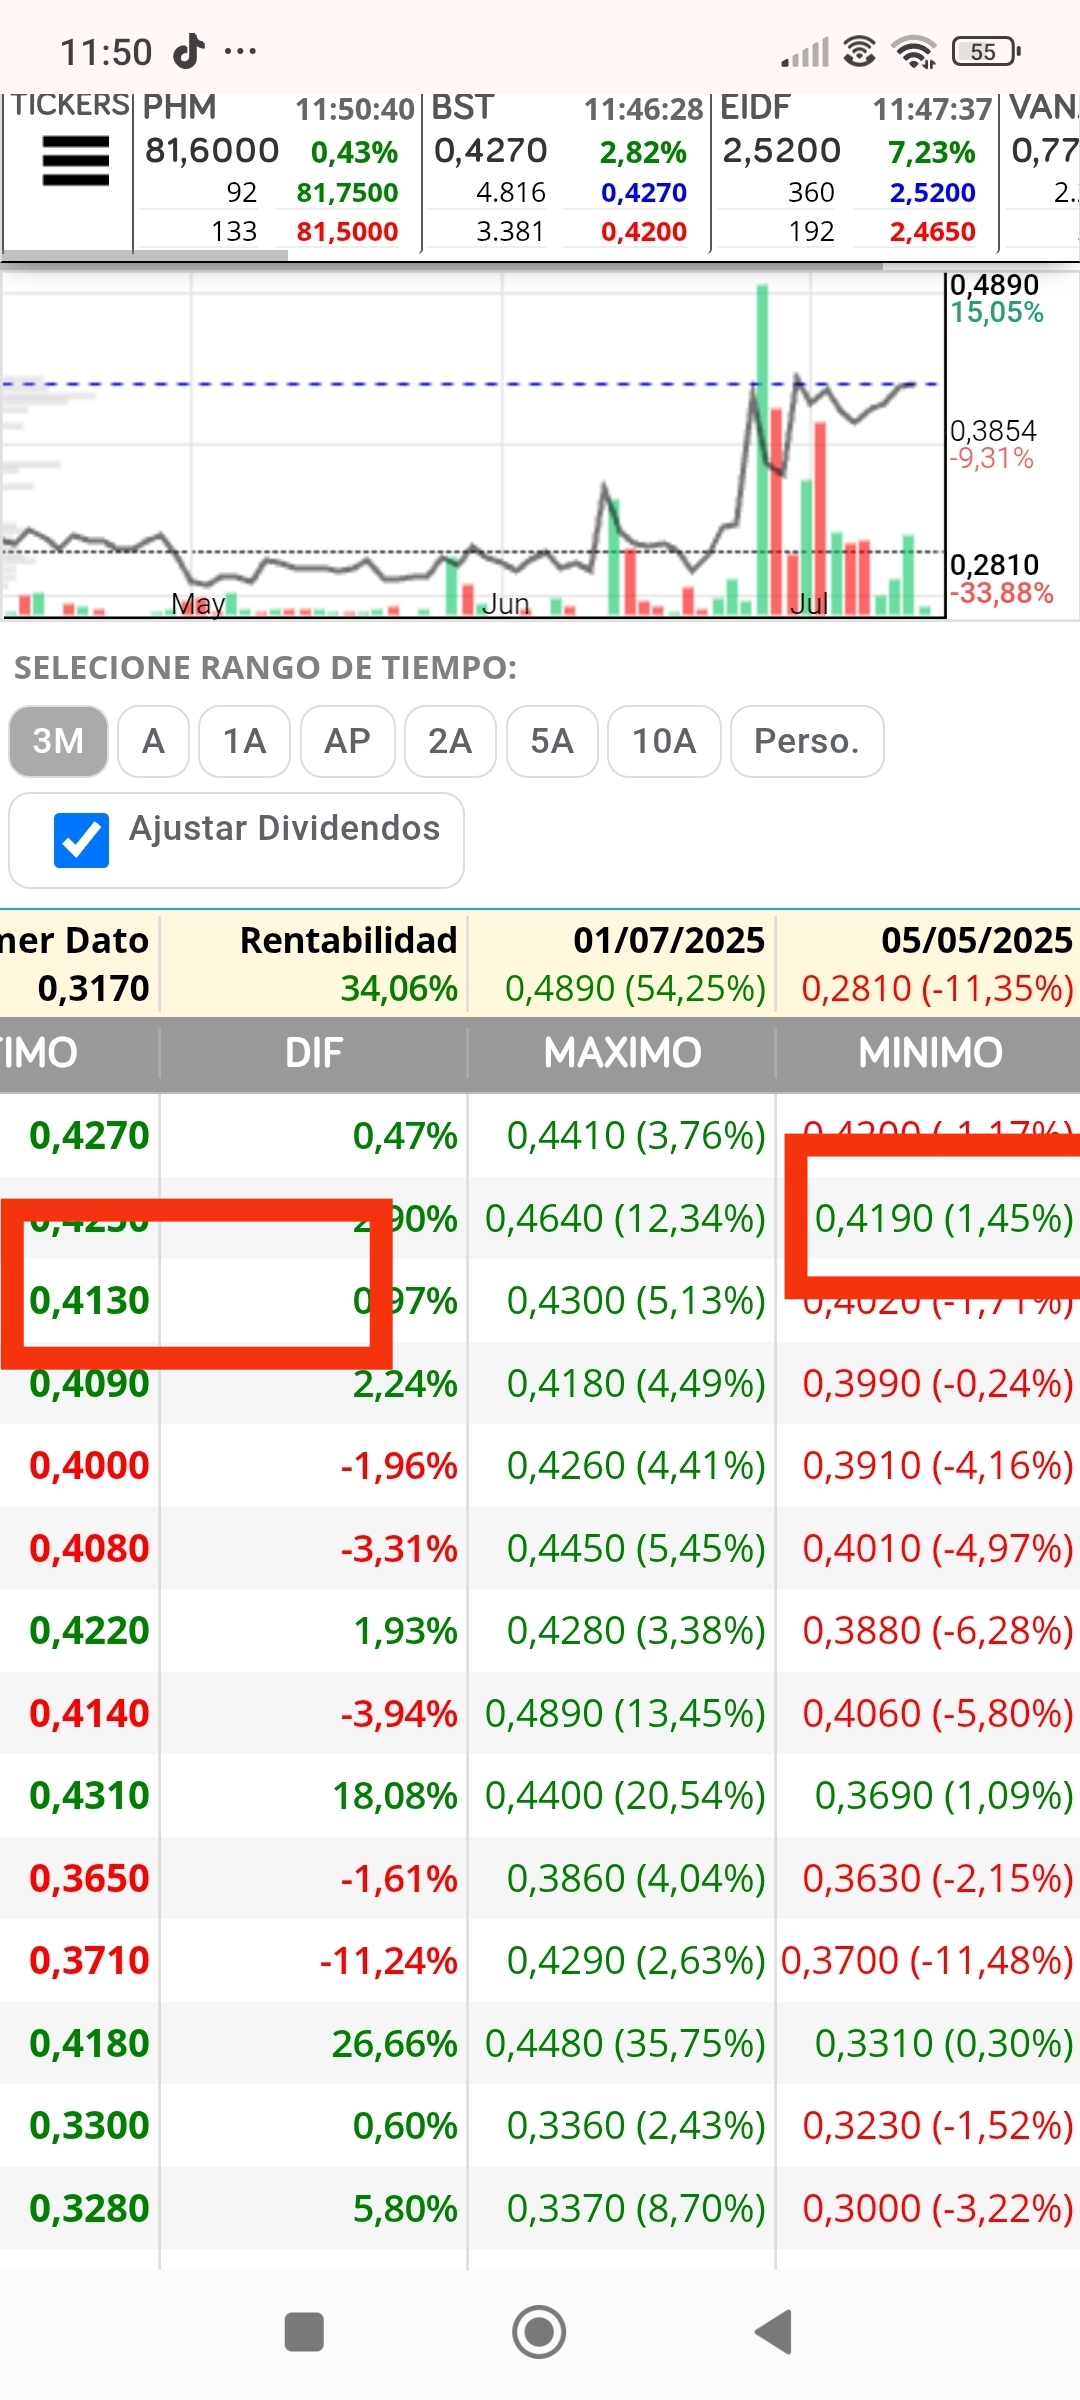Screen dimensions: 1080x2400
Task: Select the 5A time range
Action: 552,741
